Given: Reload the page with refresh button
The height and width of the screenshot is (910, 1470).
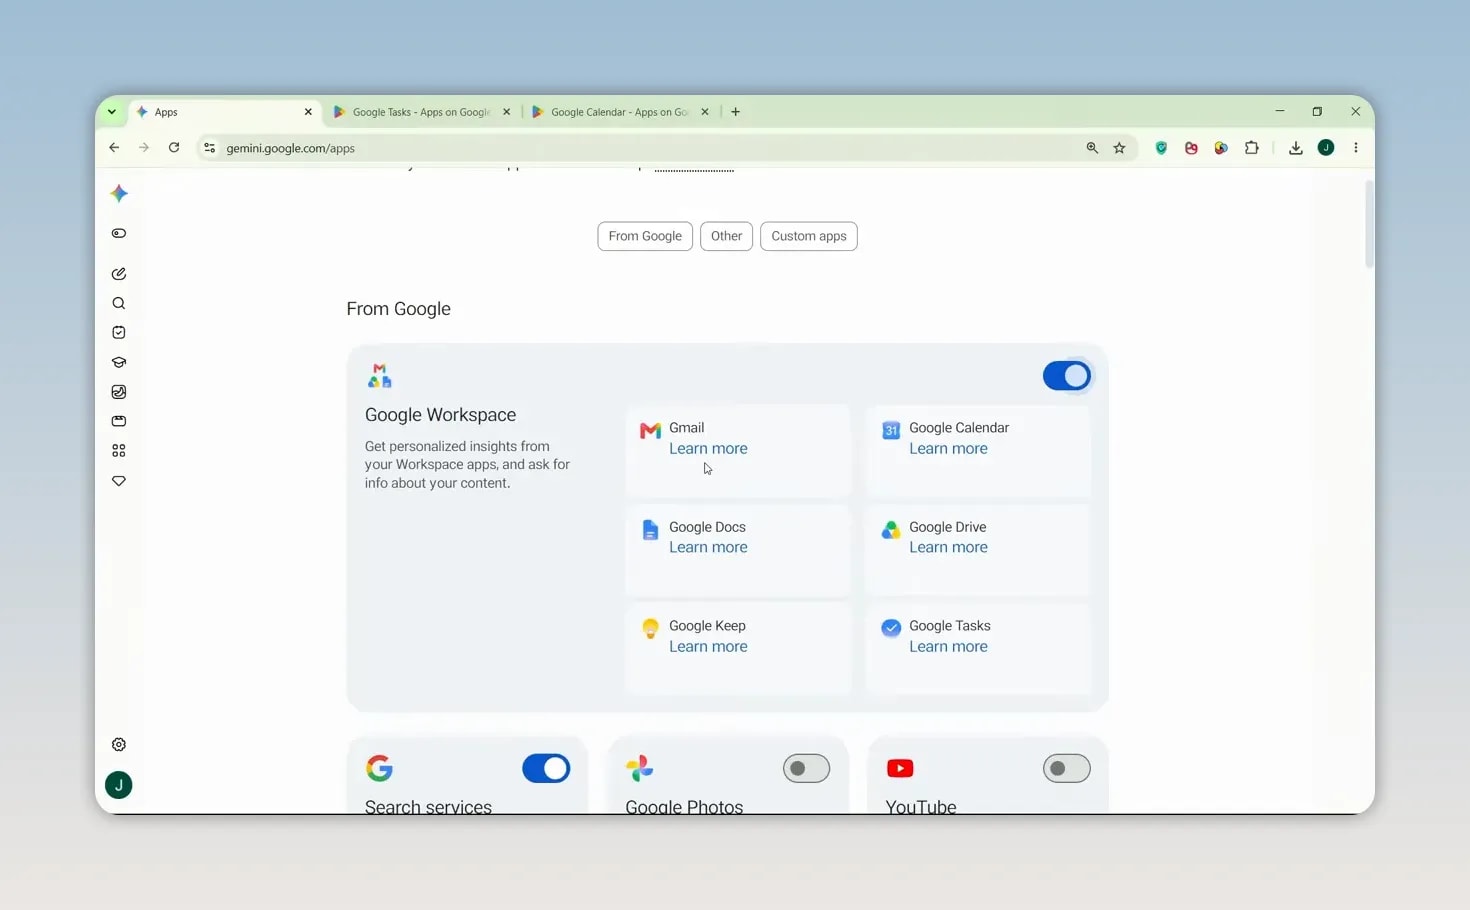Looking at the screenshot, I should pyautogui.click(x=174, y=148).
